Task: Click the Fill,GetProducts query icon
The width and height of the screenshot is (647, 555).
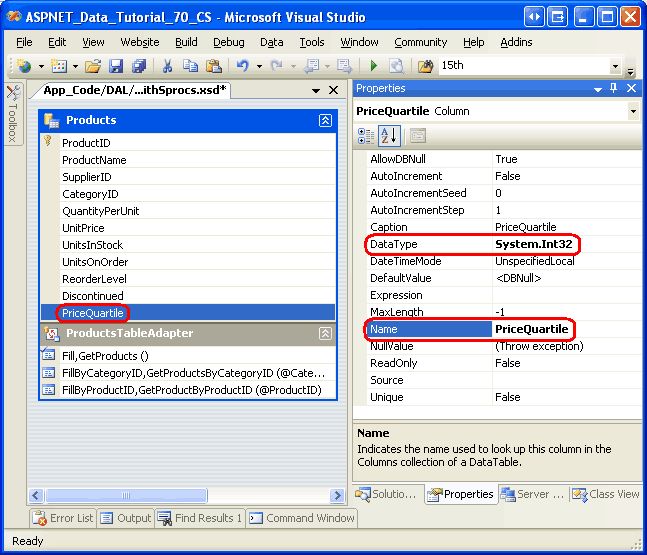Action: pos(48,355)
